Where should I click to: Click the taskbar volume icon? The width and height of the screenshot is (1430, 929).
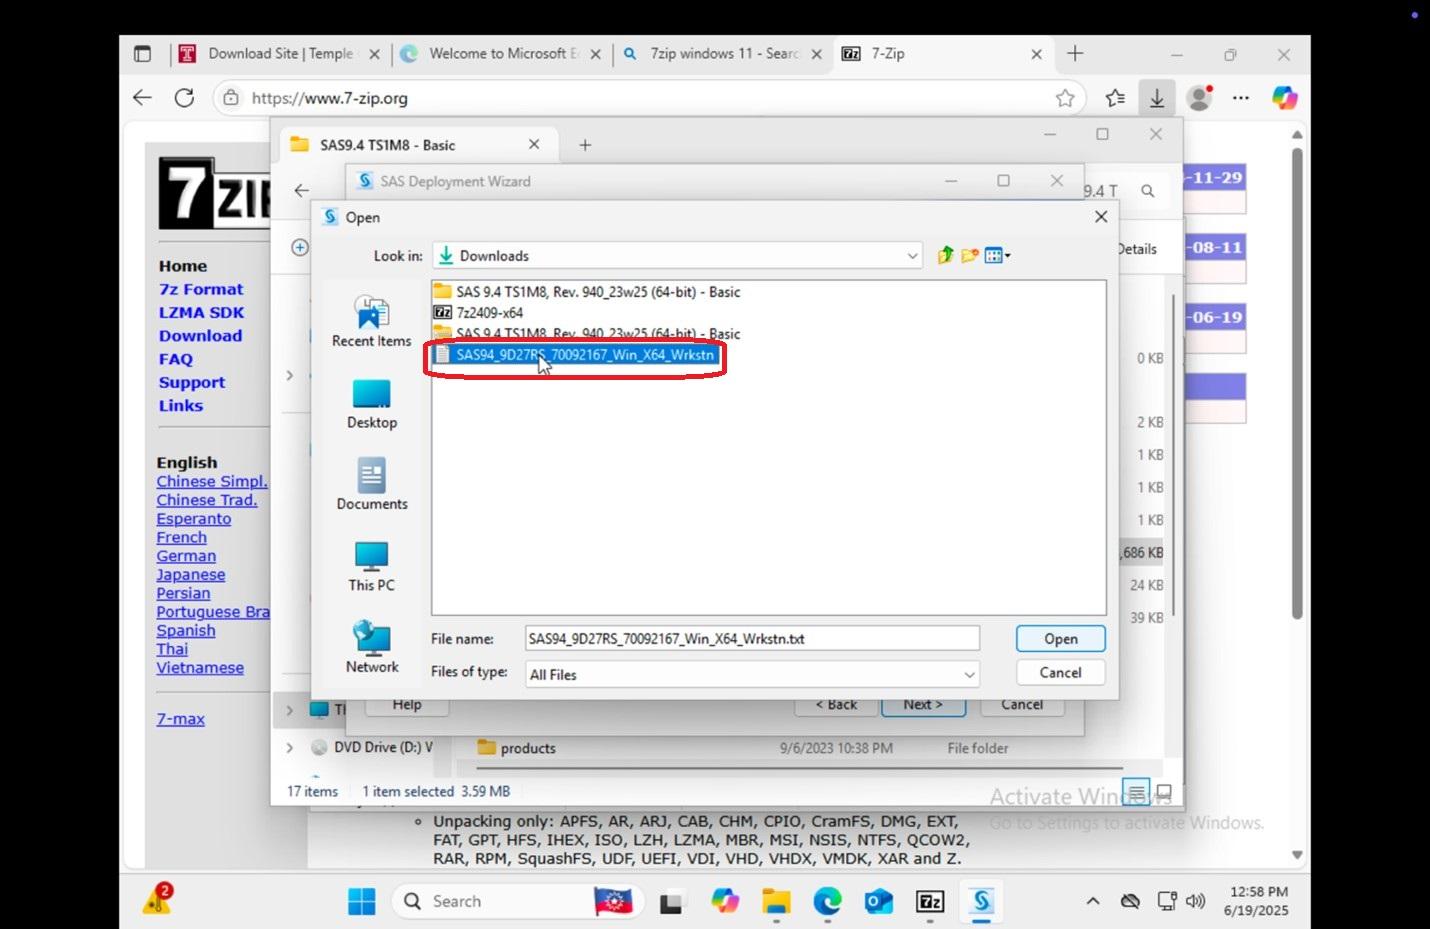coord(1195,901)
